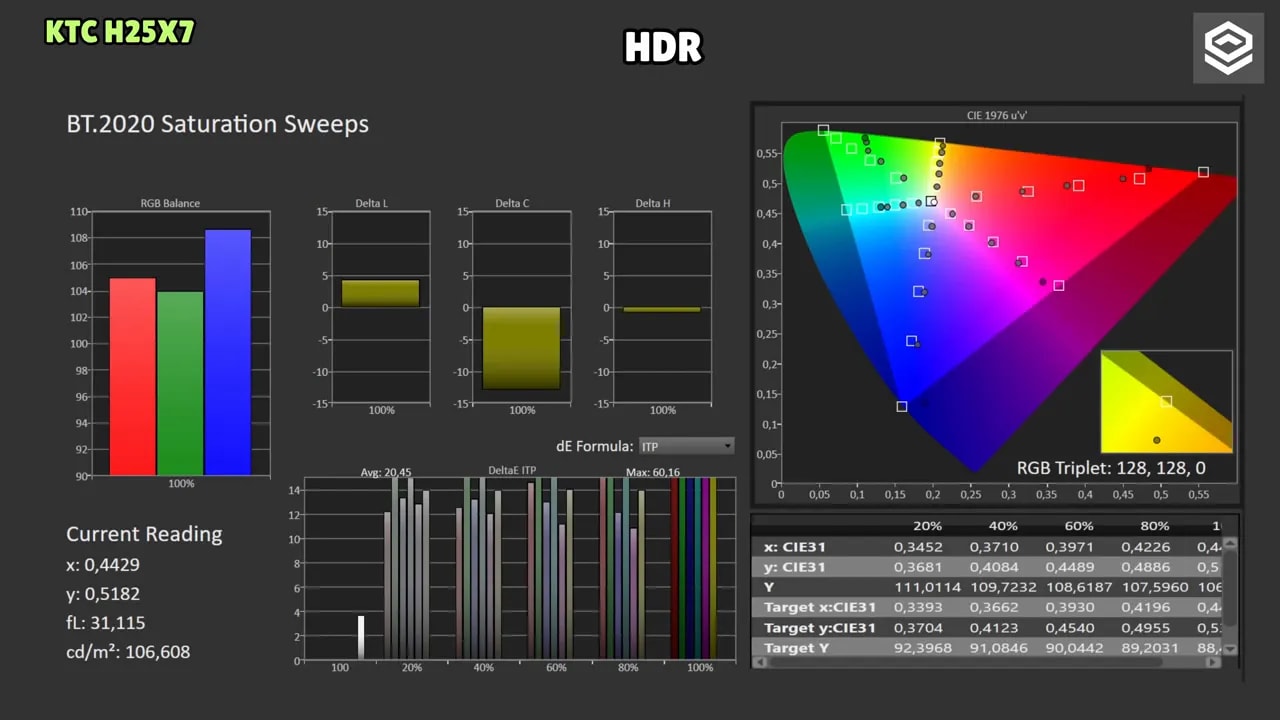1280x720 pixels.
Task: Click the cell value 90,0442
Action: coord(1073,648)
